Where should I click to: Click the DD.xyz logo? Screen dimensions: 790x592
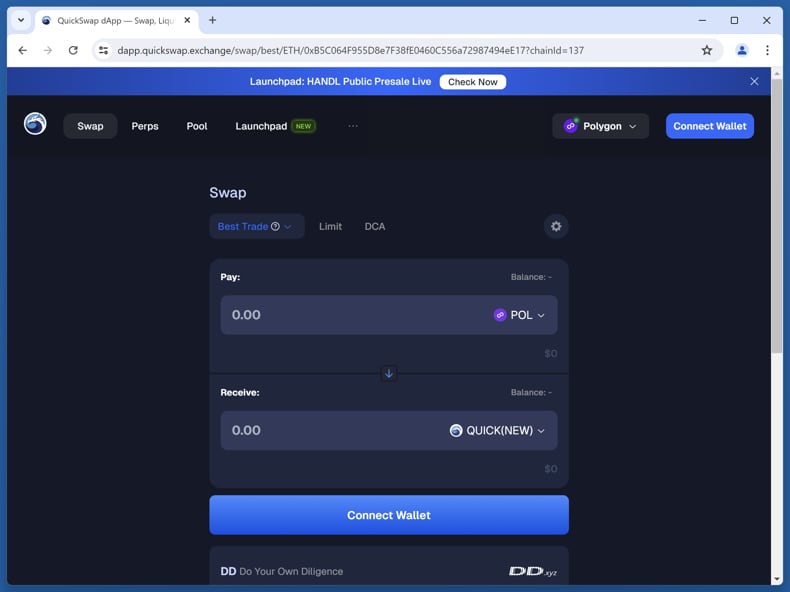533,571
